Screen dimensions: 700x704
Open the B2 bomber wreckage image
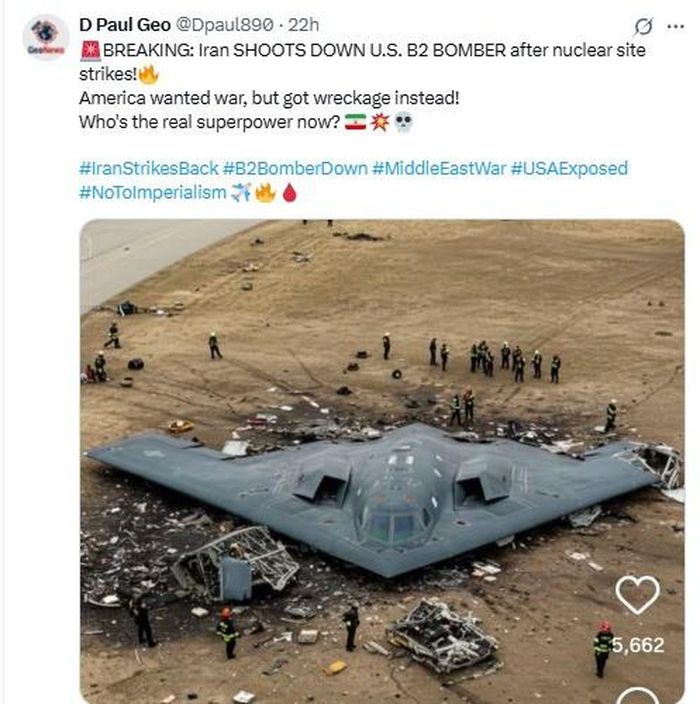[380, 460]
